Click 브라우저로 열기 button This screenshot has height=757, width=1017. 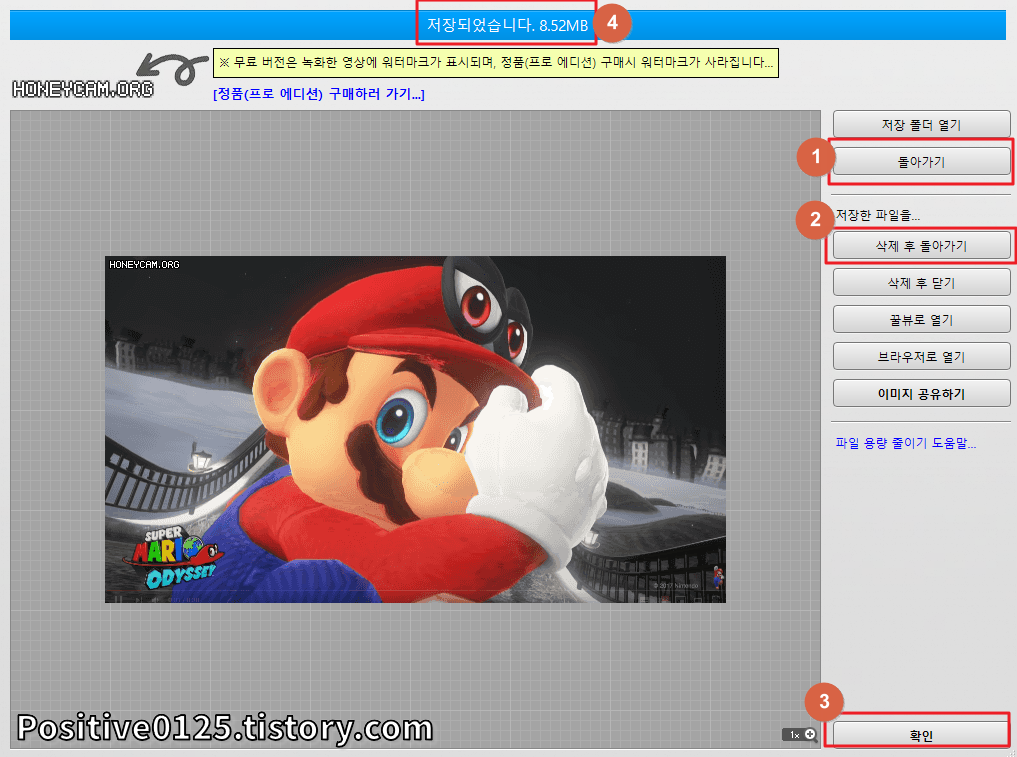921,356
